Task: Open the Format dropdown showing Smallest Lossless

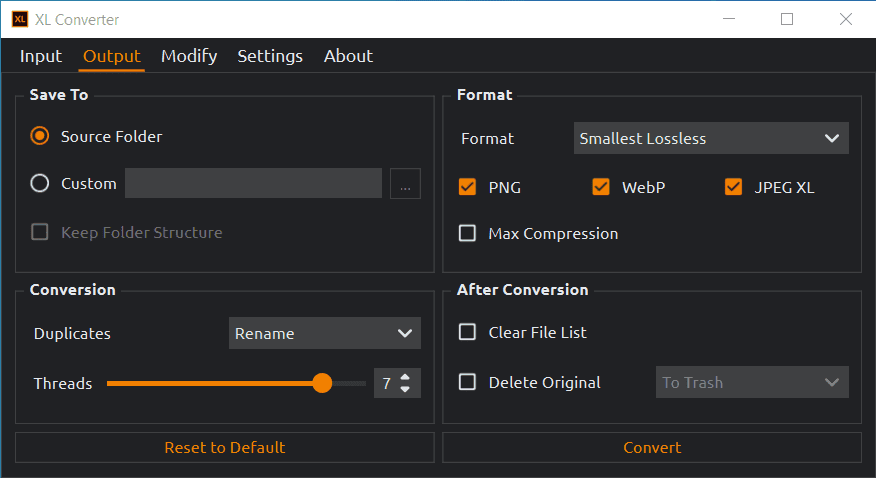Action: pyautogui.click(x=711, y=138)
